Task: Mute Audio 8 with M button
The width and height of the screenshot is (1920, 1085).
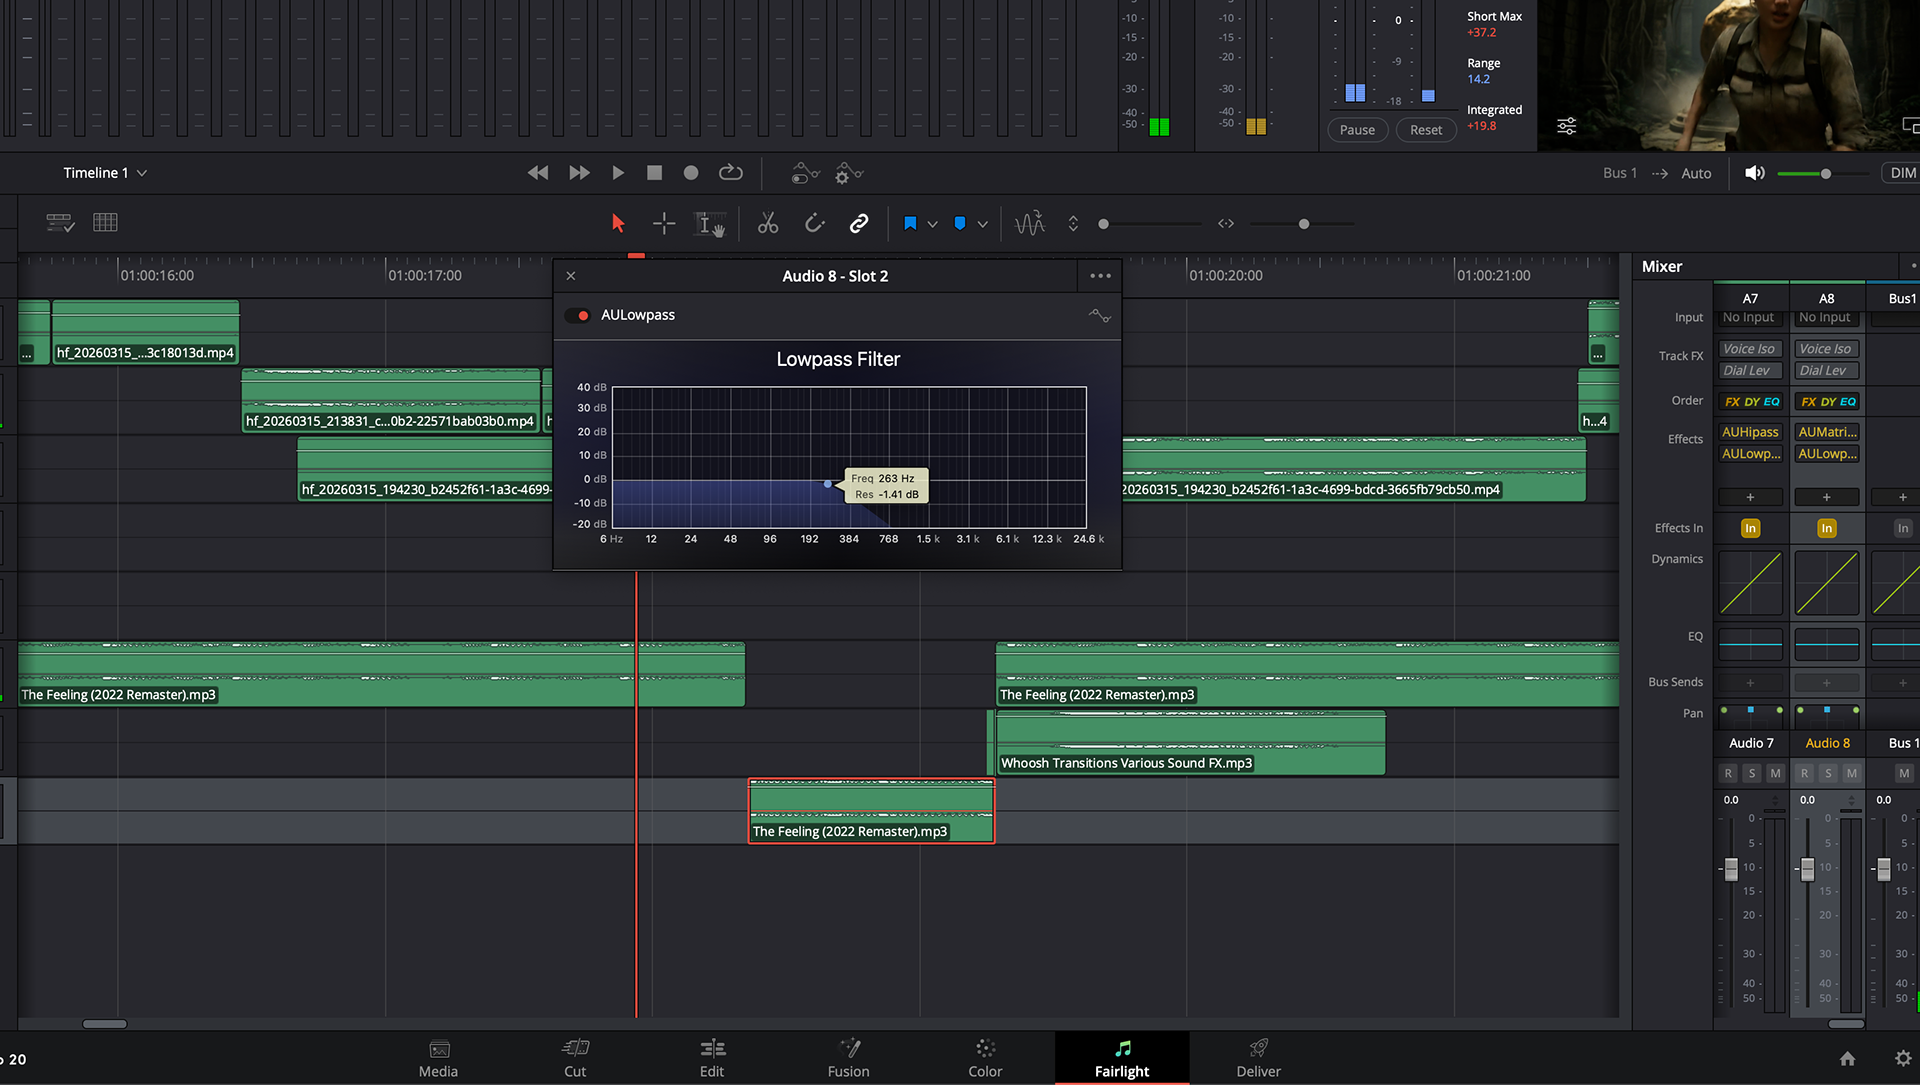Action: click(x=1852, y=773)
